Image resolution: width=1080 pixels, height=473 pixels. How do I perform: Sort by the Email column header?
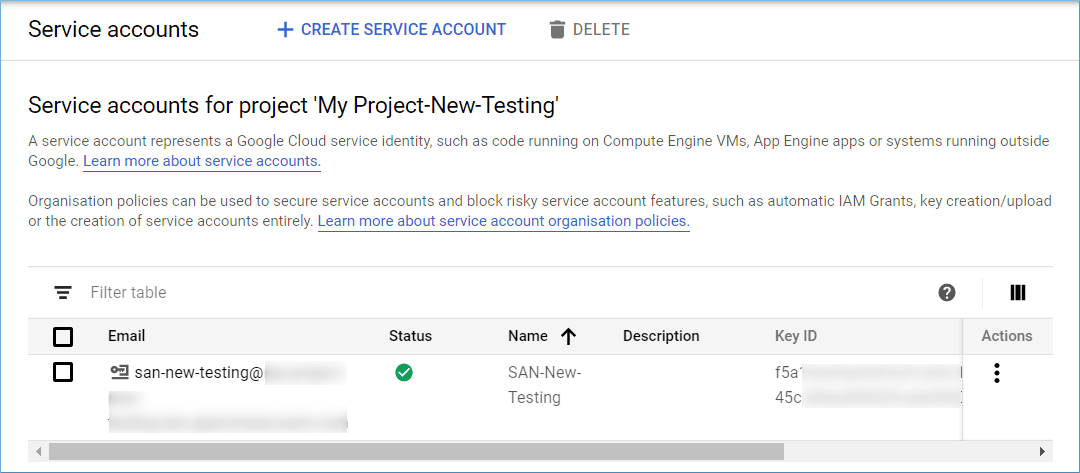(x=127, y=336)
